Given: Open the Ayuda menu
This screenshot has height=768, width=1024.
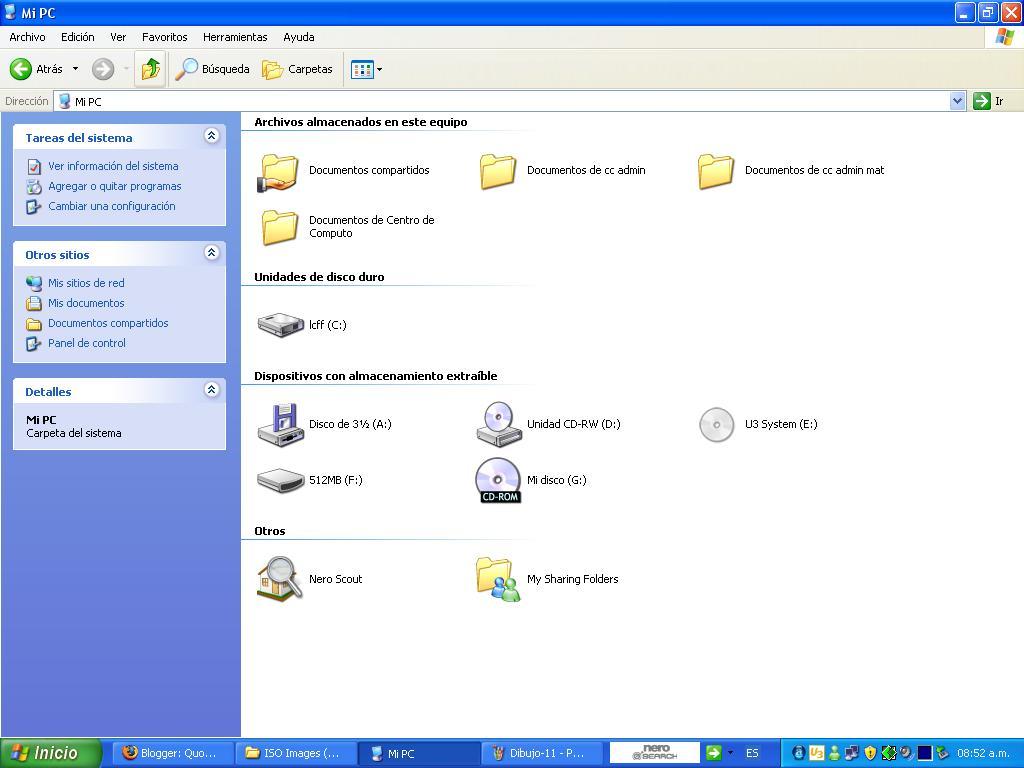Looking at the screenshot, I should click(299, 37).
